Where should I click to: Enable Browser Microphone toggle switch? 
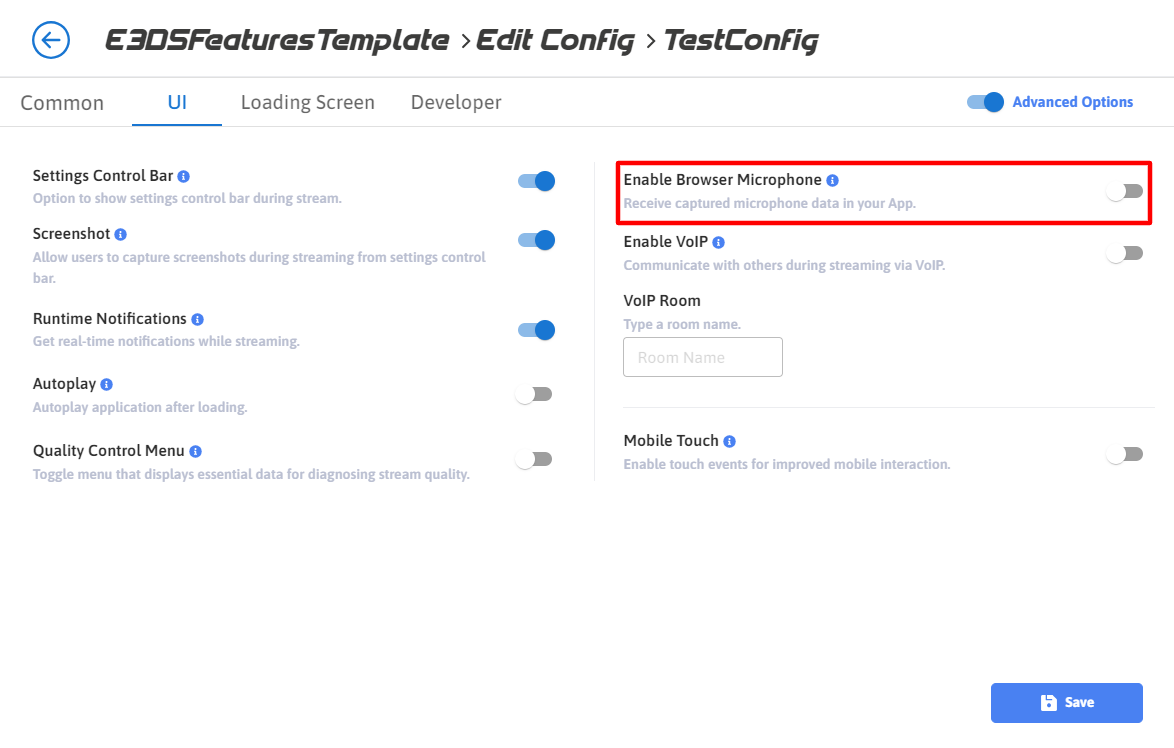pos(1125,191)
